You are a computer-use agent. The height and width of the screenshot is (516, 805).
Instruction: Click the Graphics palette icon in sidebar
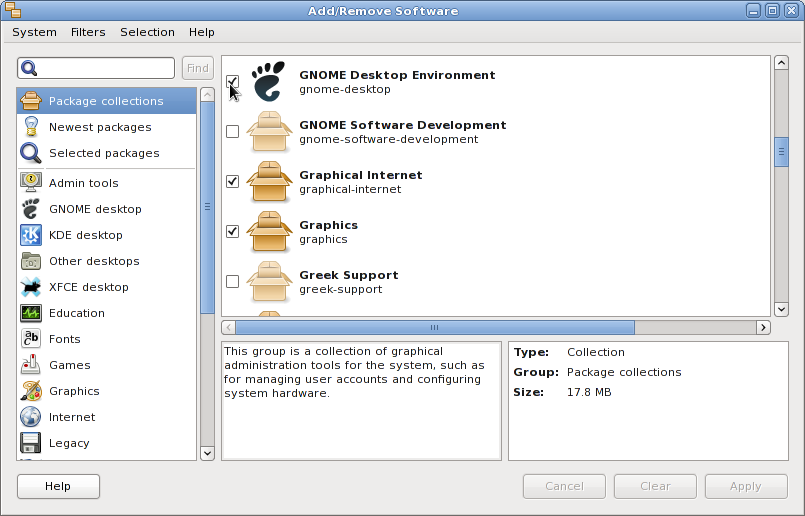coord(31,391)
